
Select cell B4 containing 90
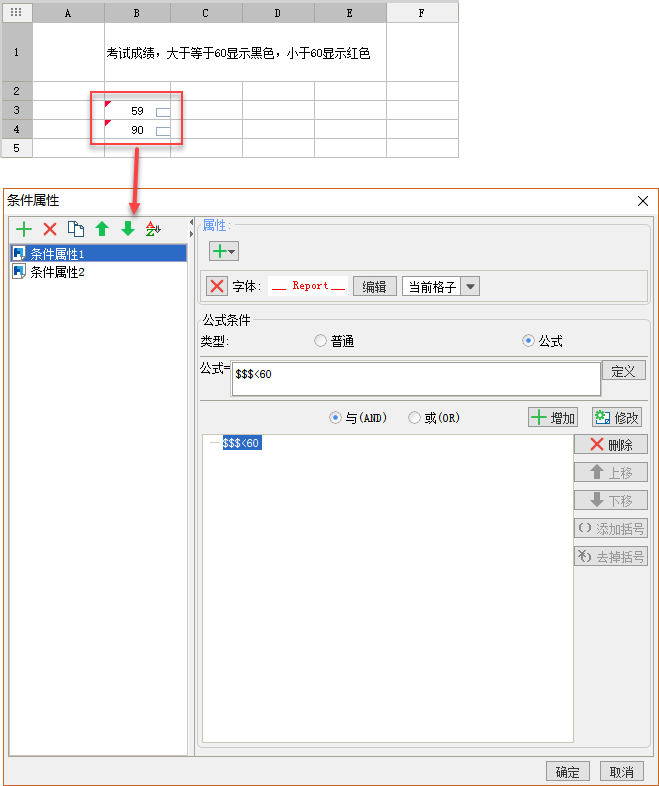(137, 129)
